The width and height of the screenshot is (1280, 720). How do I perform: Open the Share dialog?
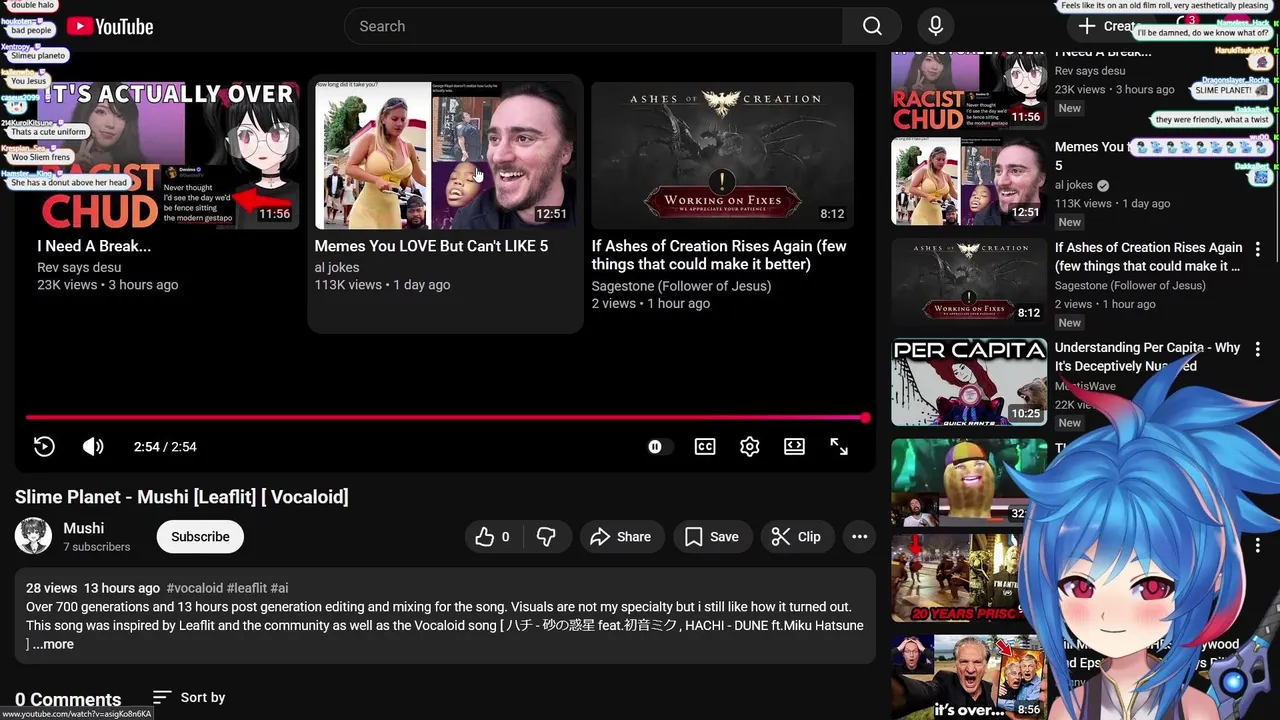pos(621,537)
